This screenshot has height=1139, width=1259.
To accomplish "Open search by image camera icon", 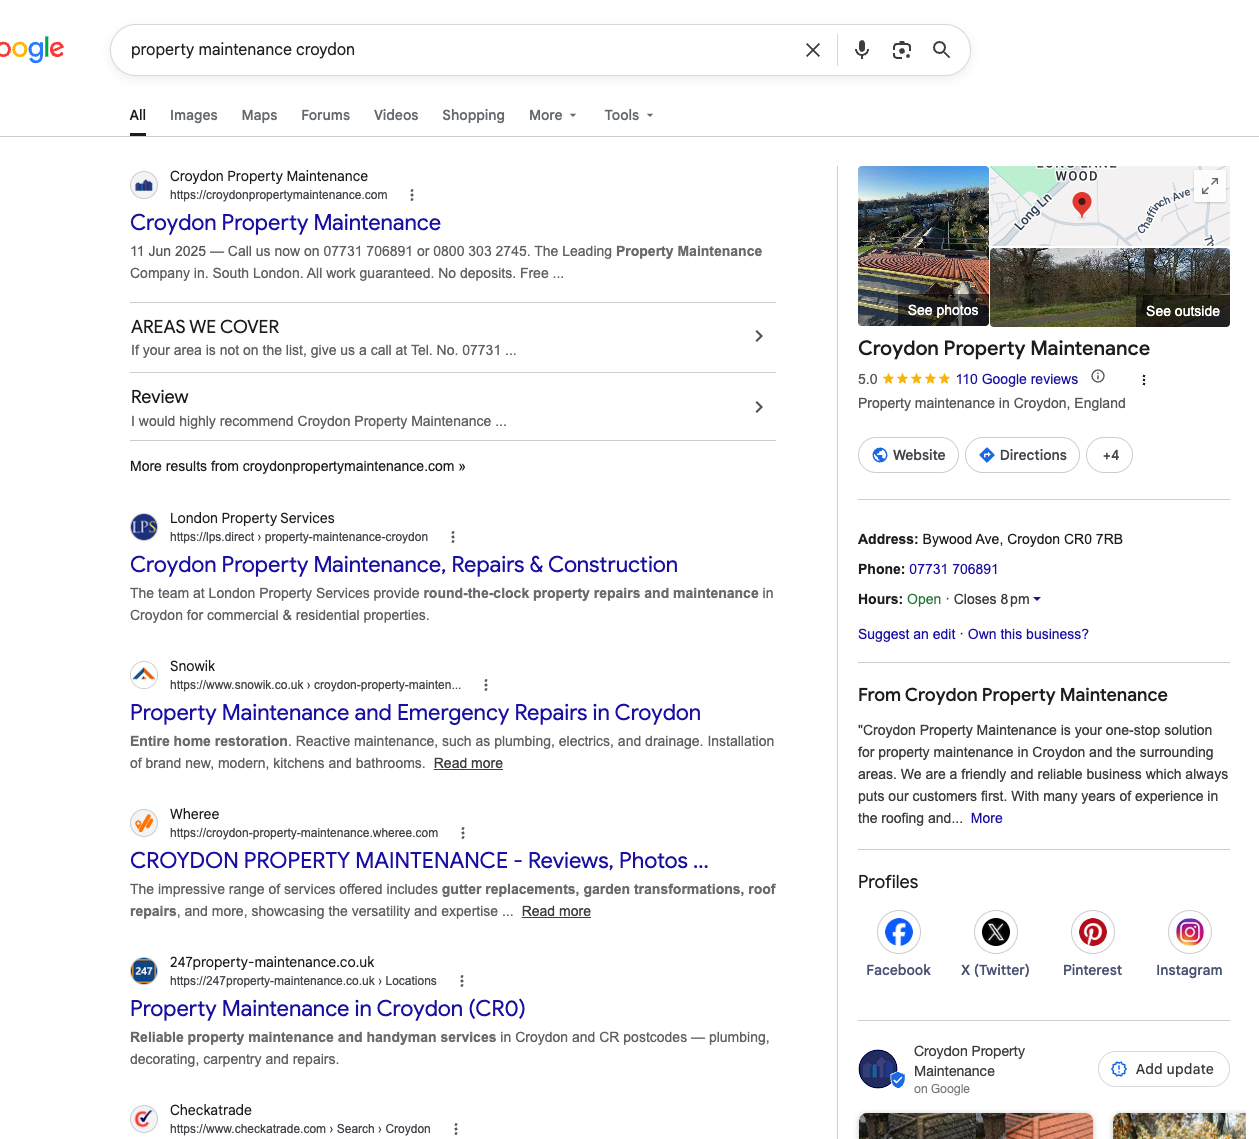I will (x=902, y=50).
